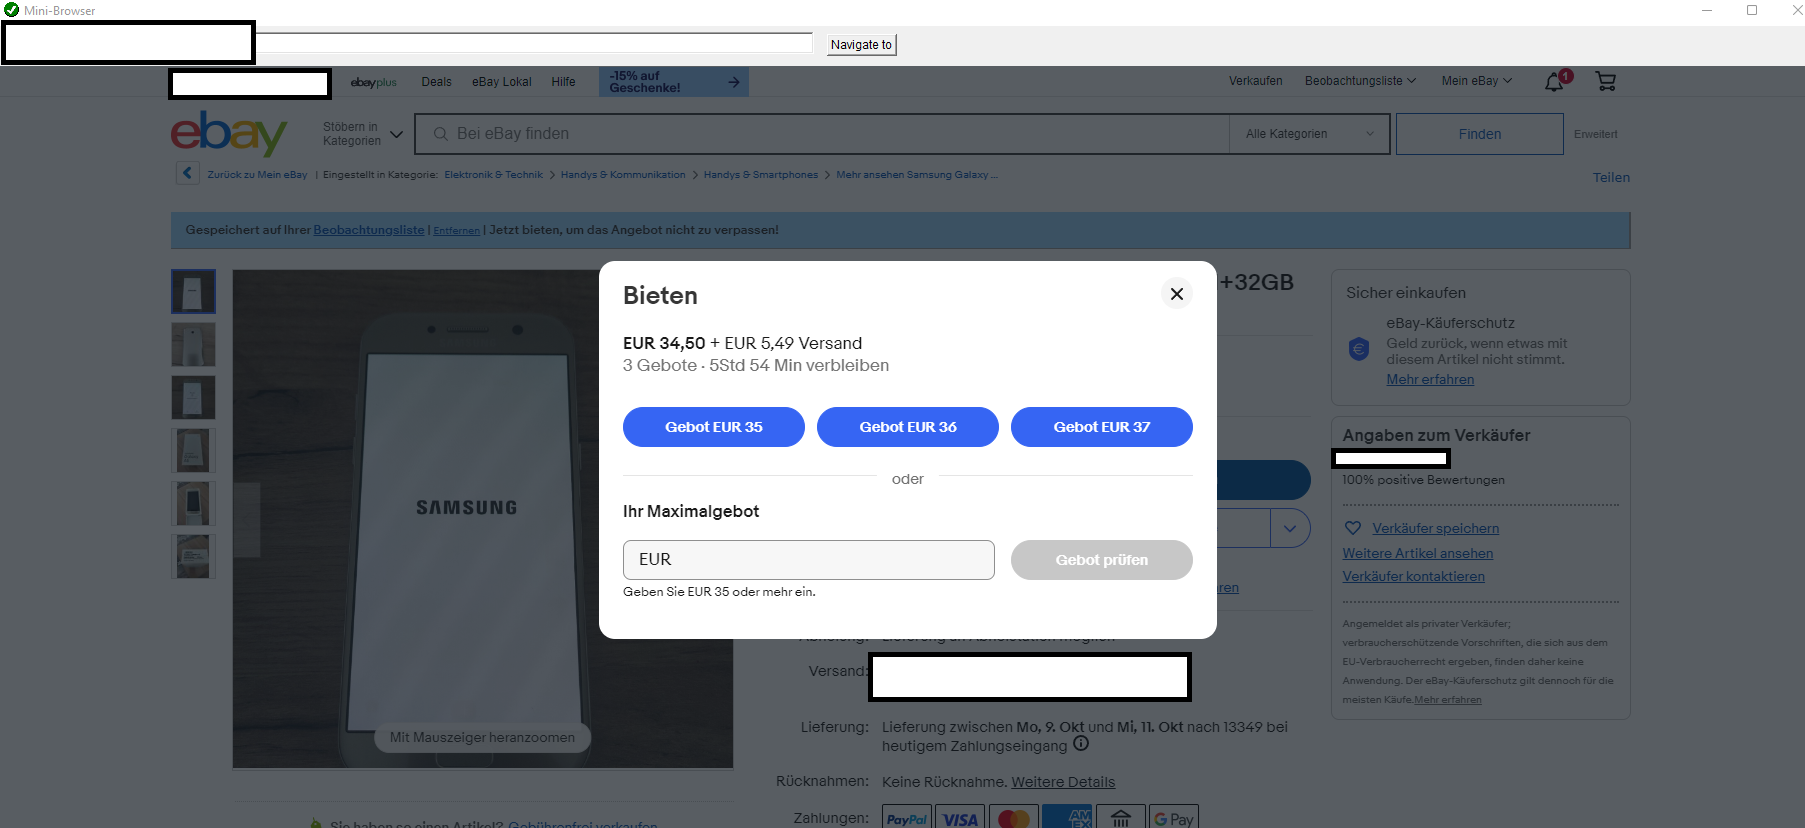
Task: Click the search magnifier icon
Action: click(x=440, y=134)
